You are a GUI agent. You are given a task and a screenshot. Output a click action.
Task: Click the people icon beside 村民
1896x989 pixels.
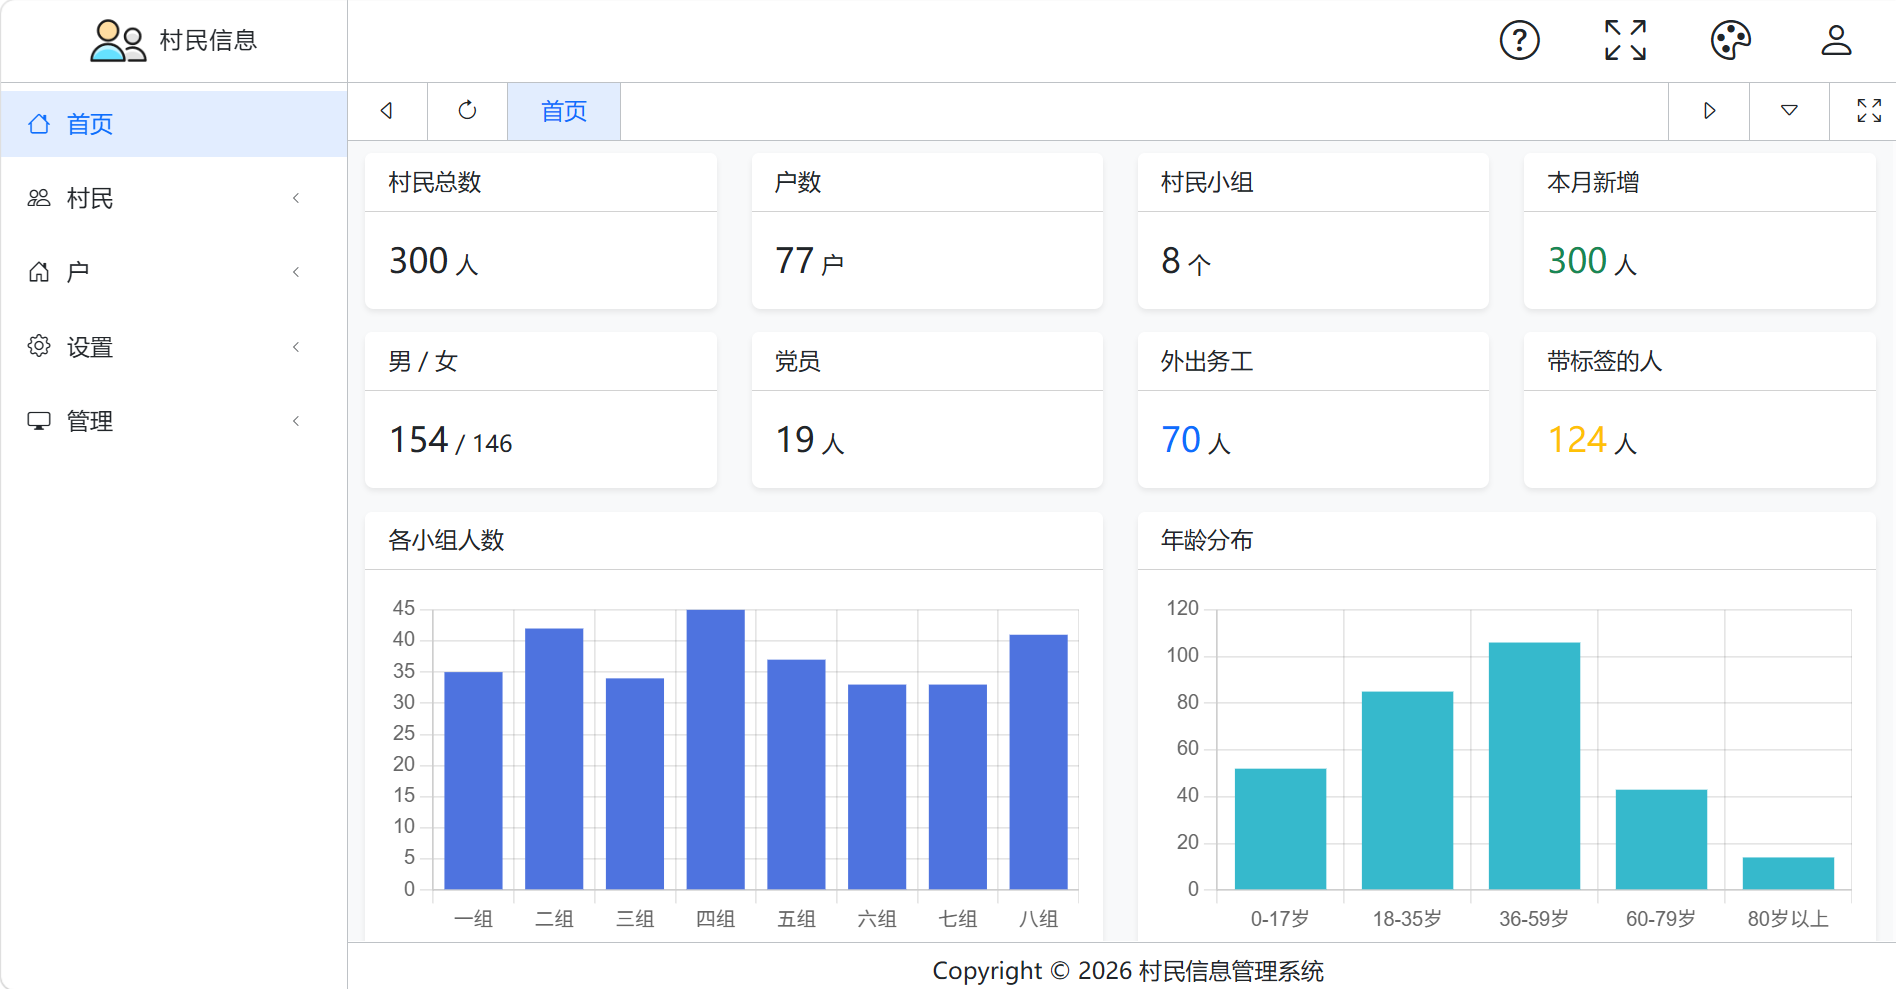[x=39, y=198]
